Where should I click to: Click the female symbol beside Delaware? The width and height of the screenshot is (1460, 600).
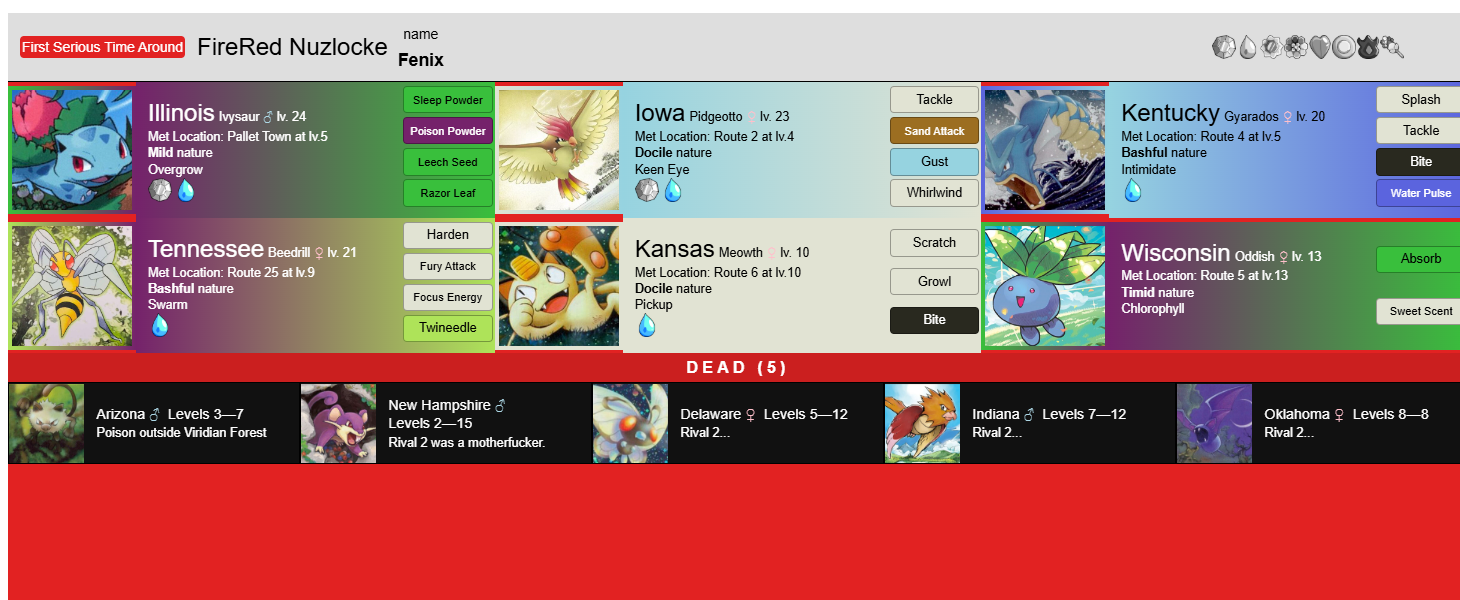(750, 414)
